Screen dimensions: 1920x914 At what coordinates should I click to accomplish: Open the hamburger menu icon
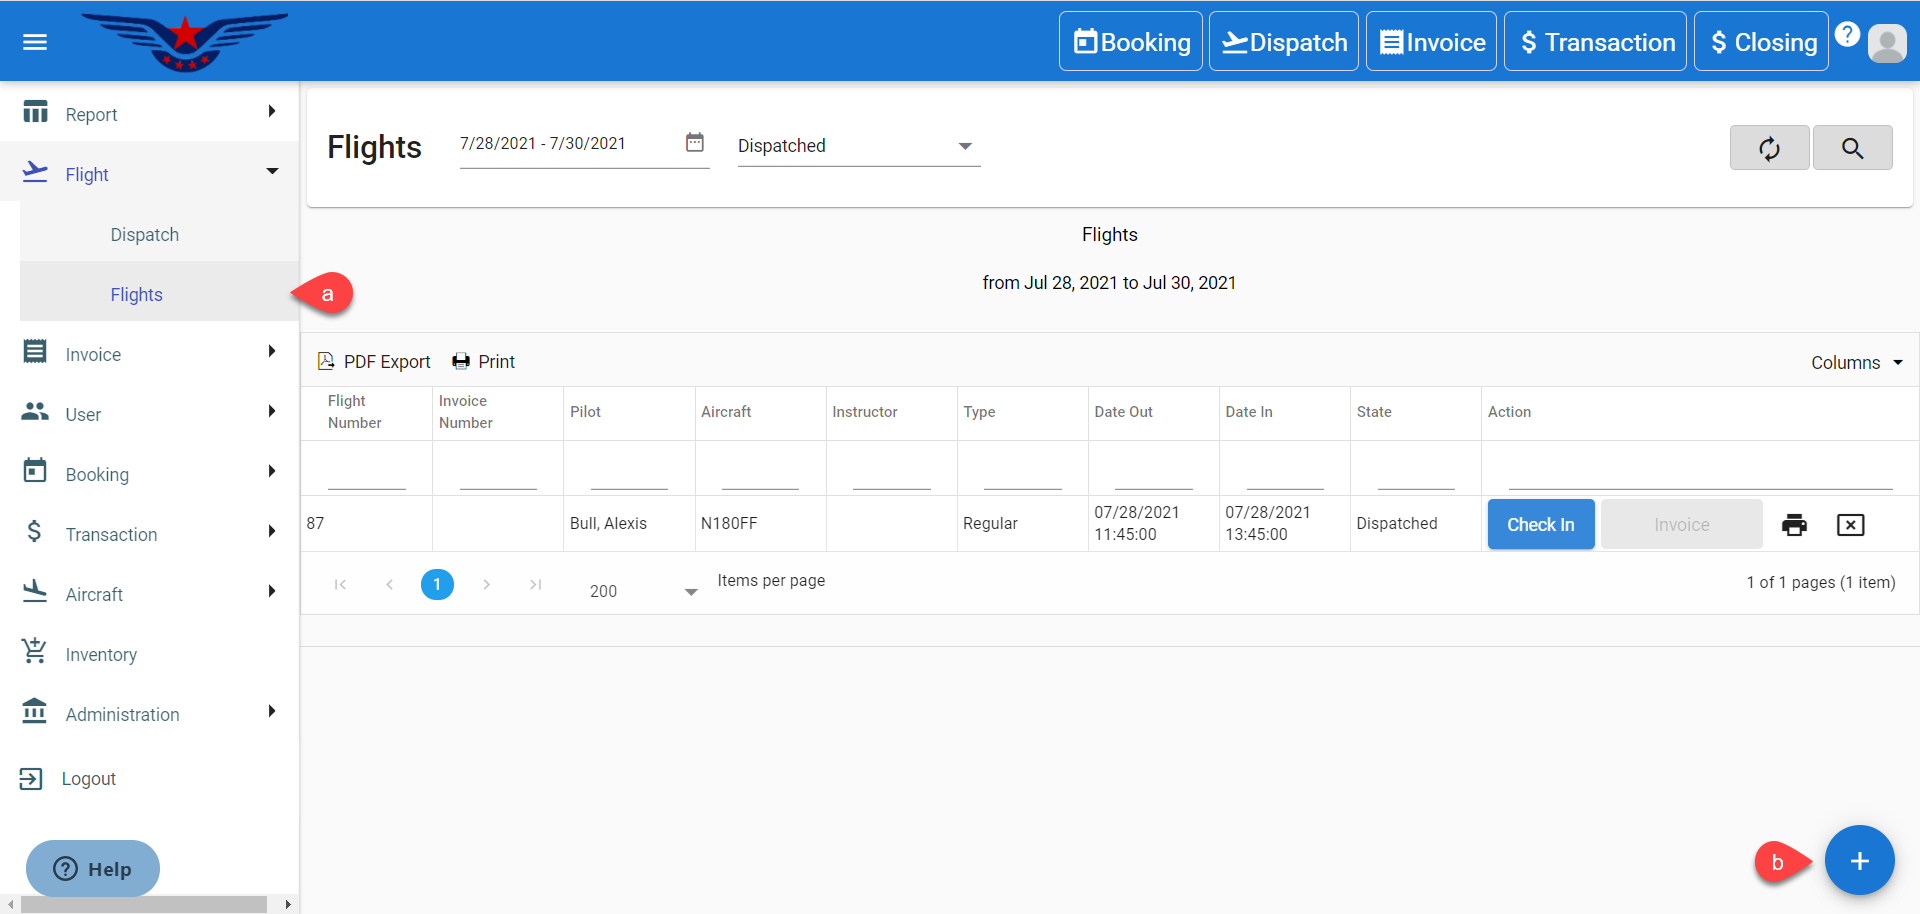pos(35,42)
